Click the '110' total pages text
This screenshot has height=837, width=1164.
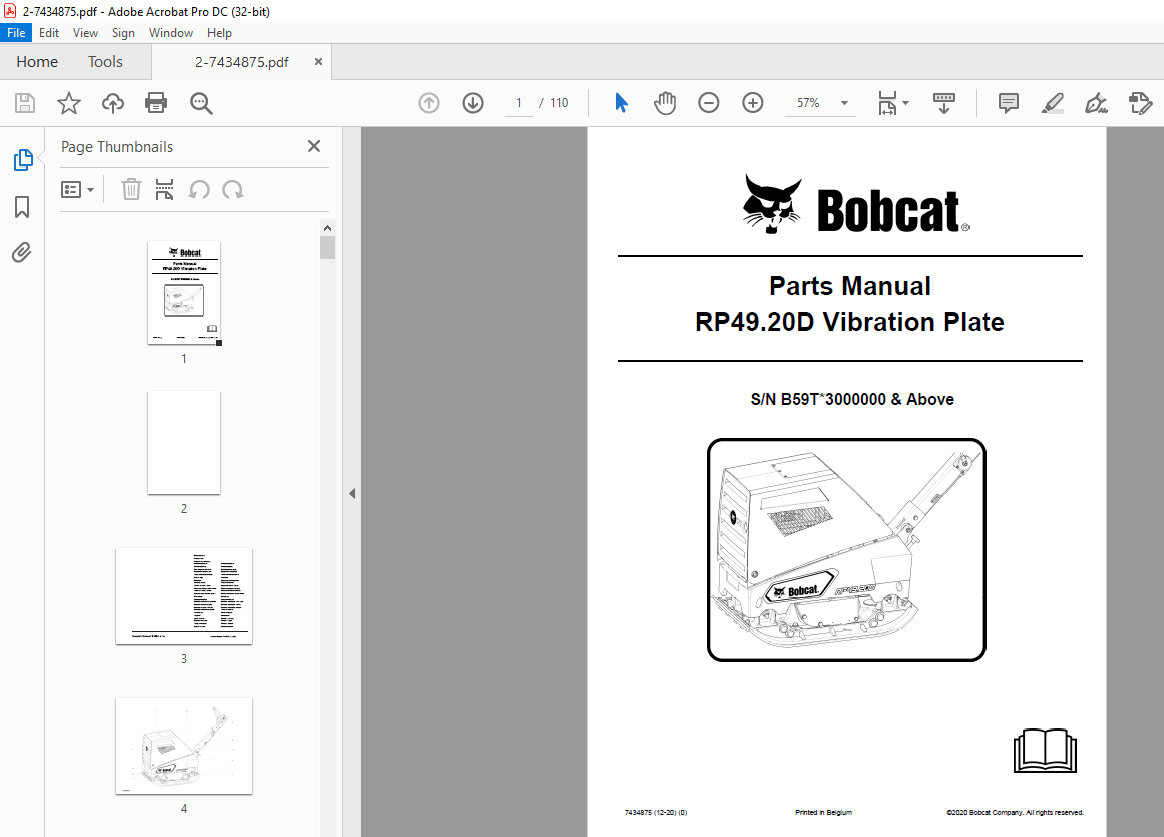[559, 103]
